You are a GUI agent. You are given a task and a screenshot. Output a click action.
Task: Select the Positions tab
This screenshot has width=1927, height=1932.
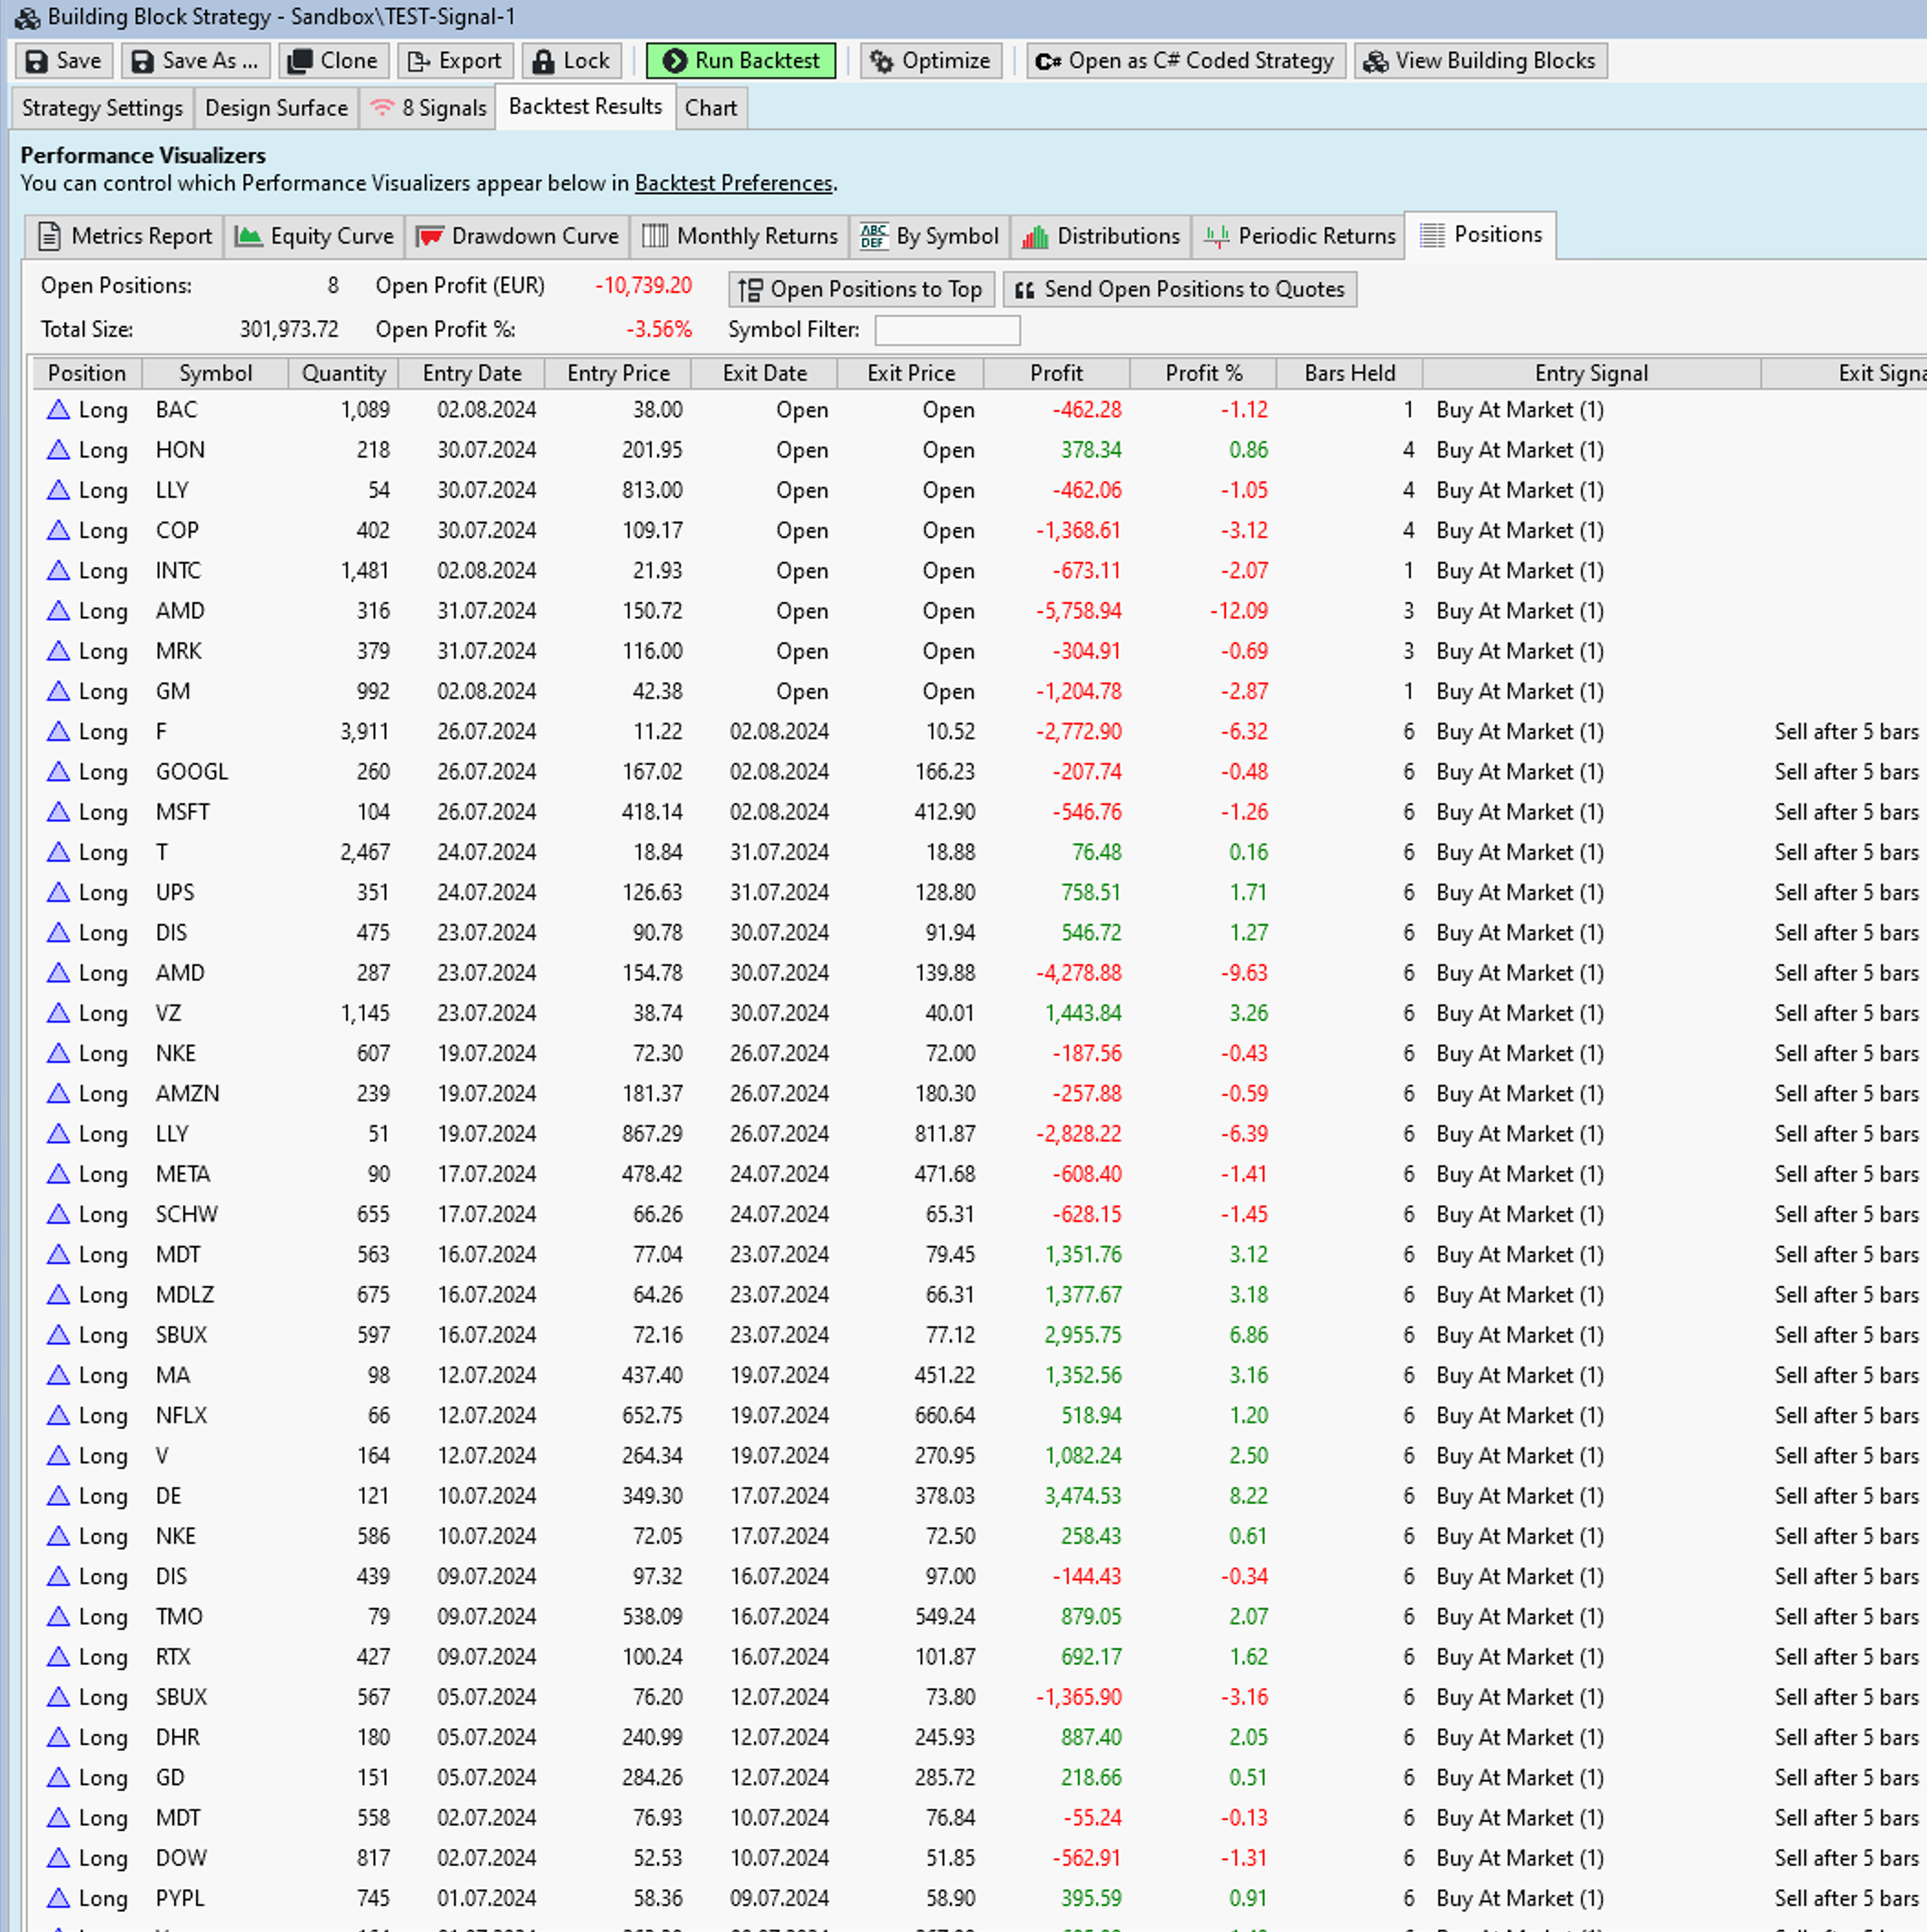coord(1481,235)
